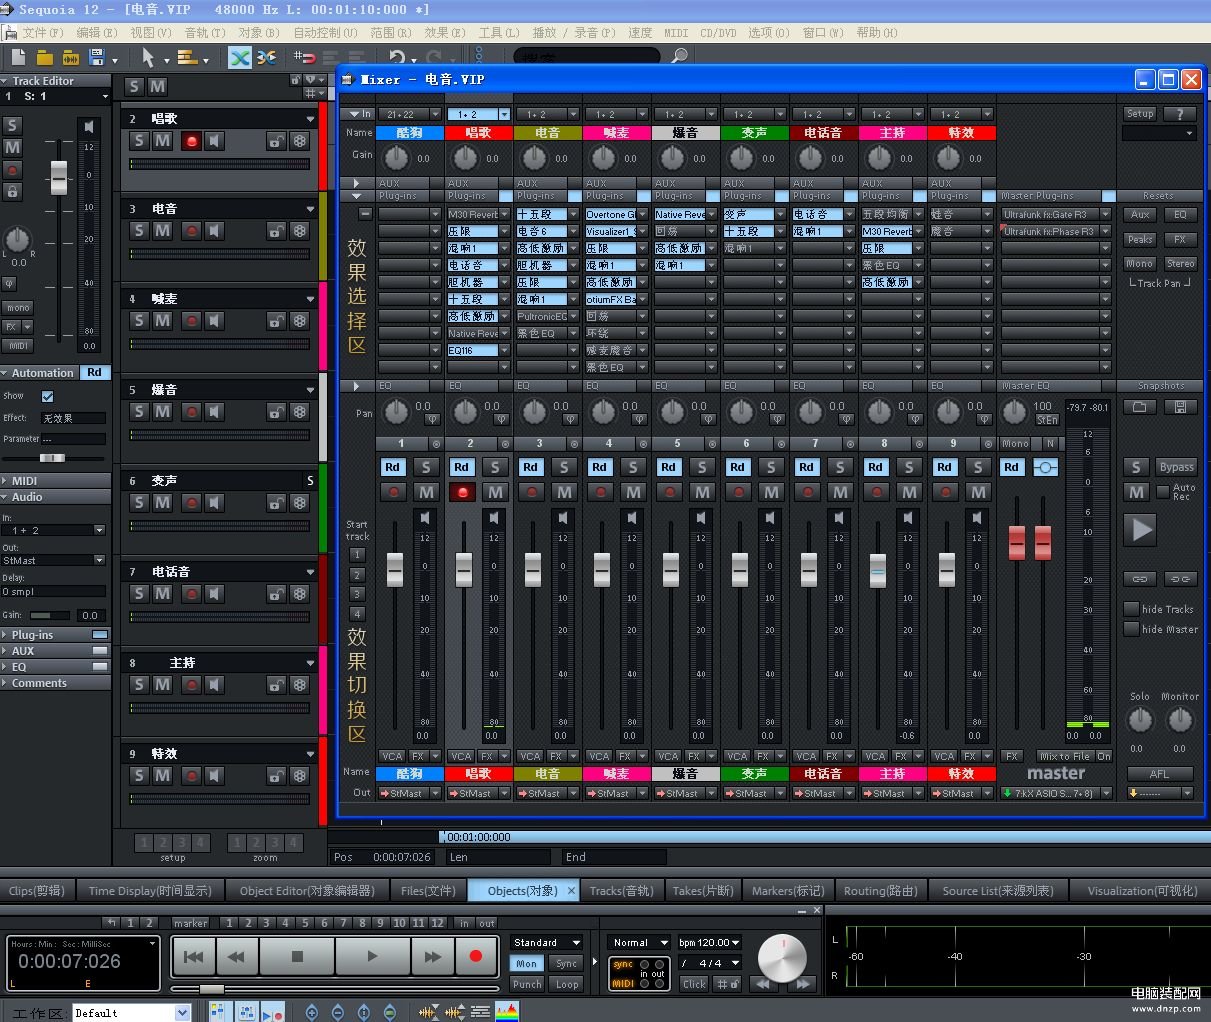Open the bpm 120.00 tempo dropdown
The height and width of the screenshot is (1022, 1211).
pos(709,943)
